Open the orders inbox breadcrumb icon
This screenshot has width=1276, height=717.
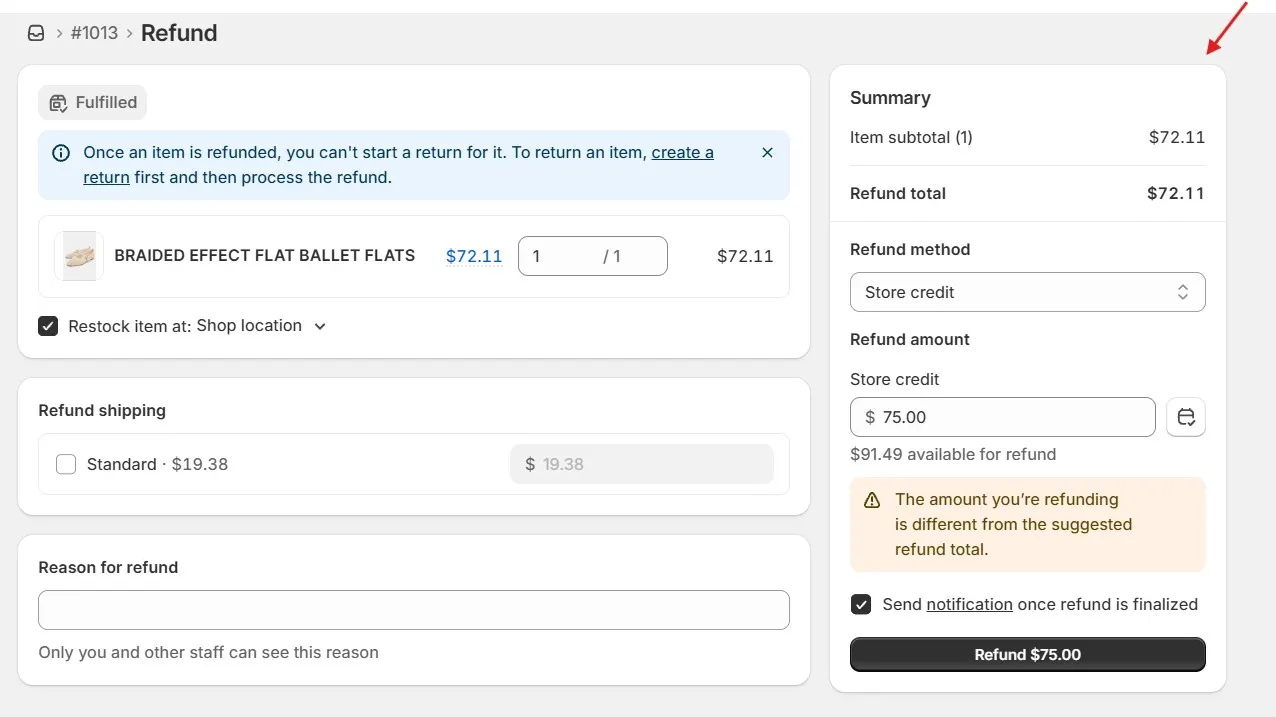coord(36,33)
